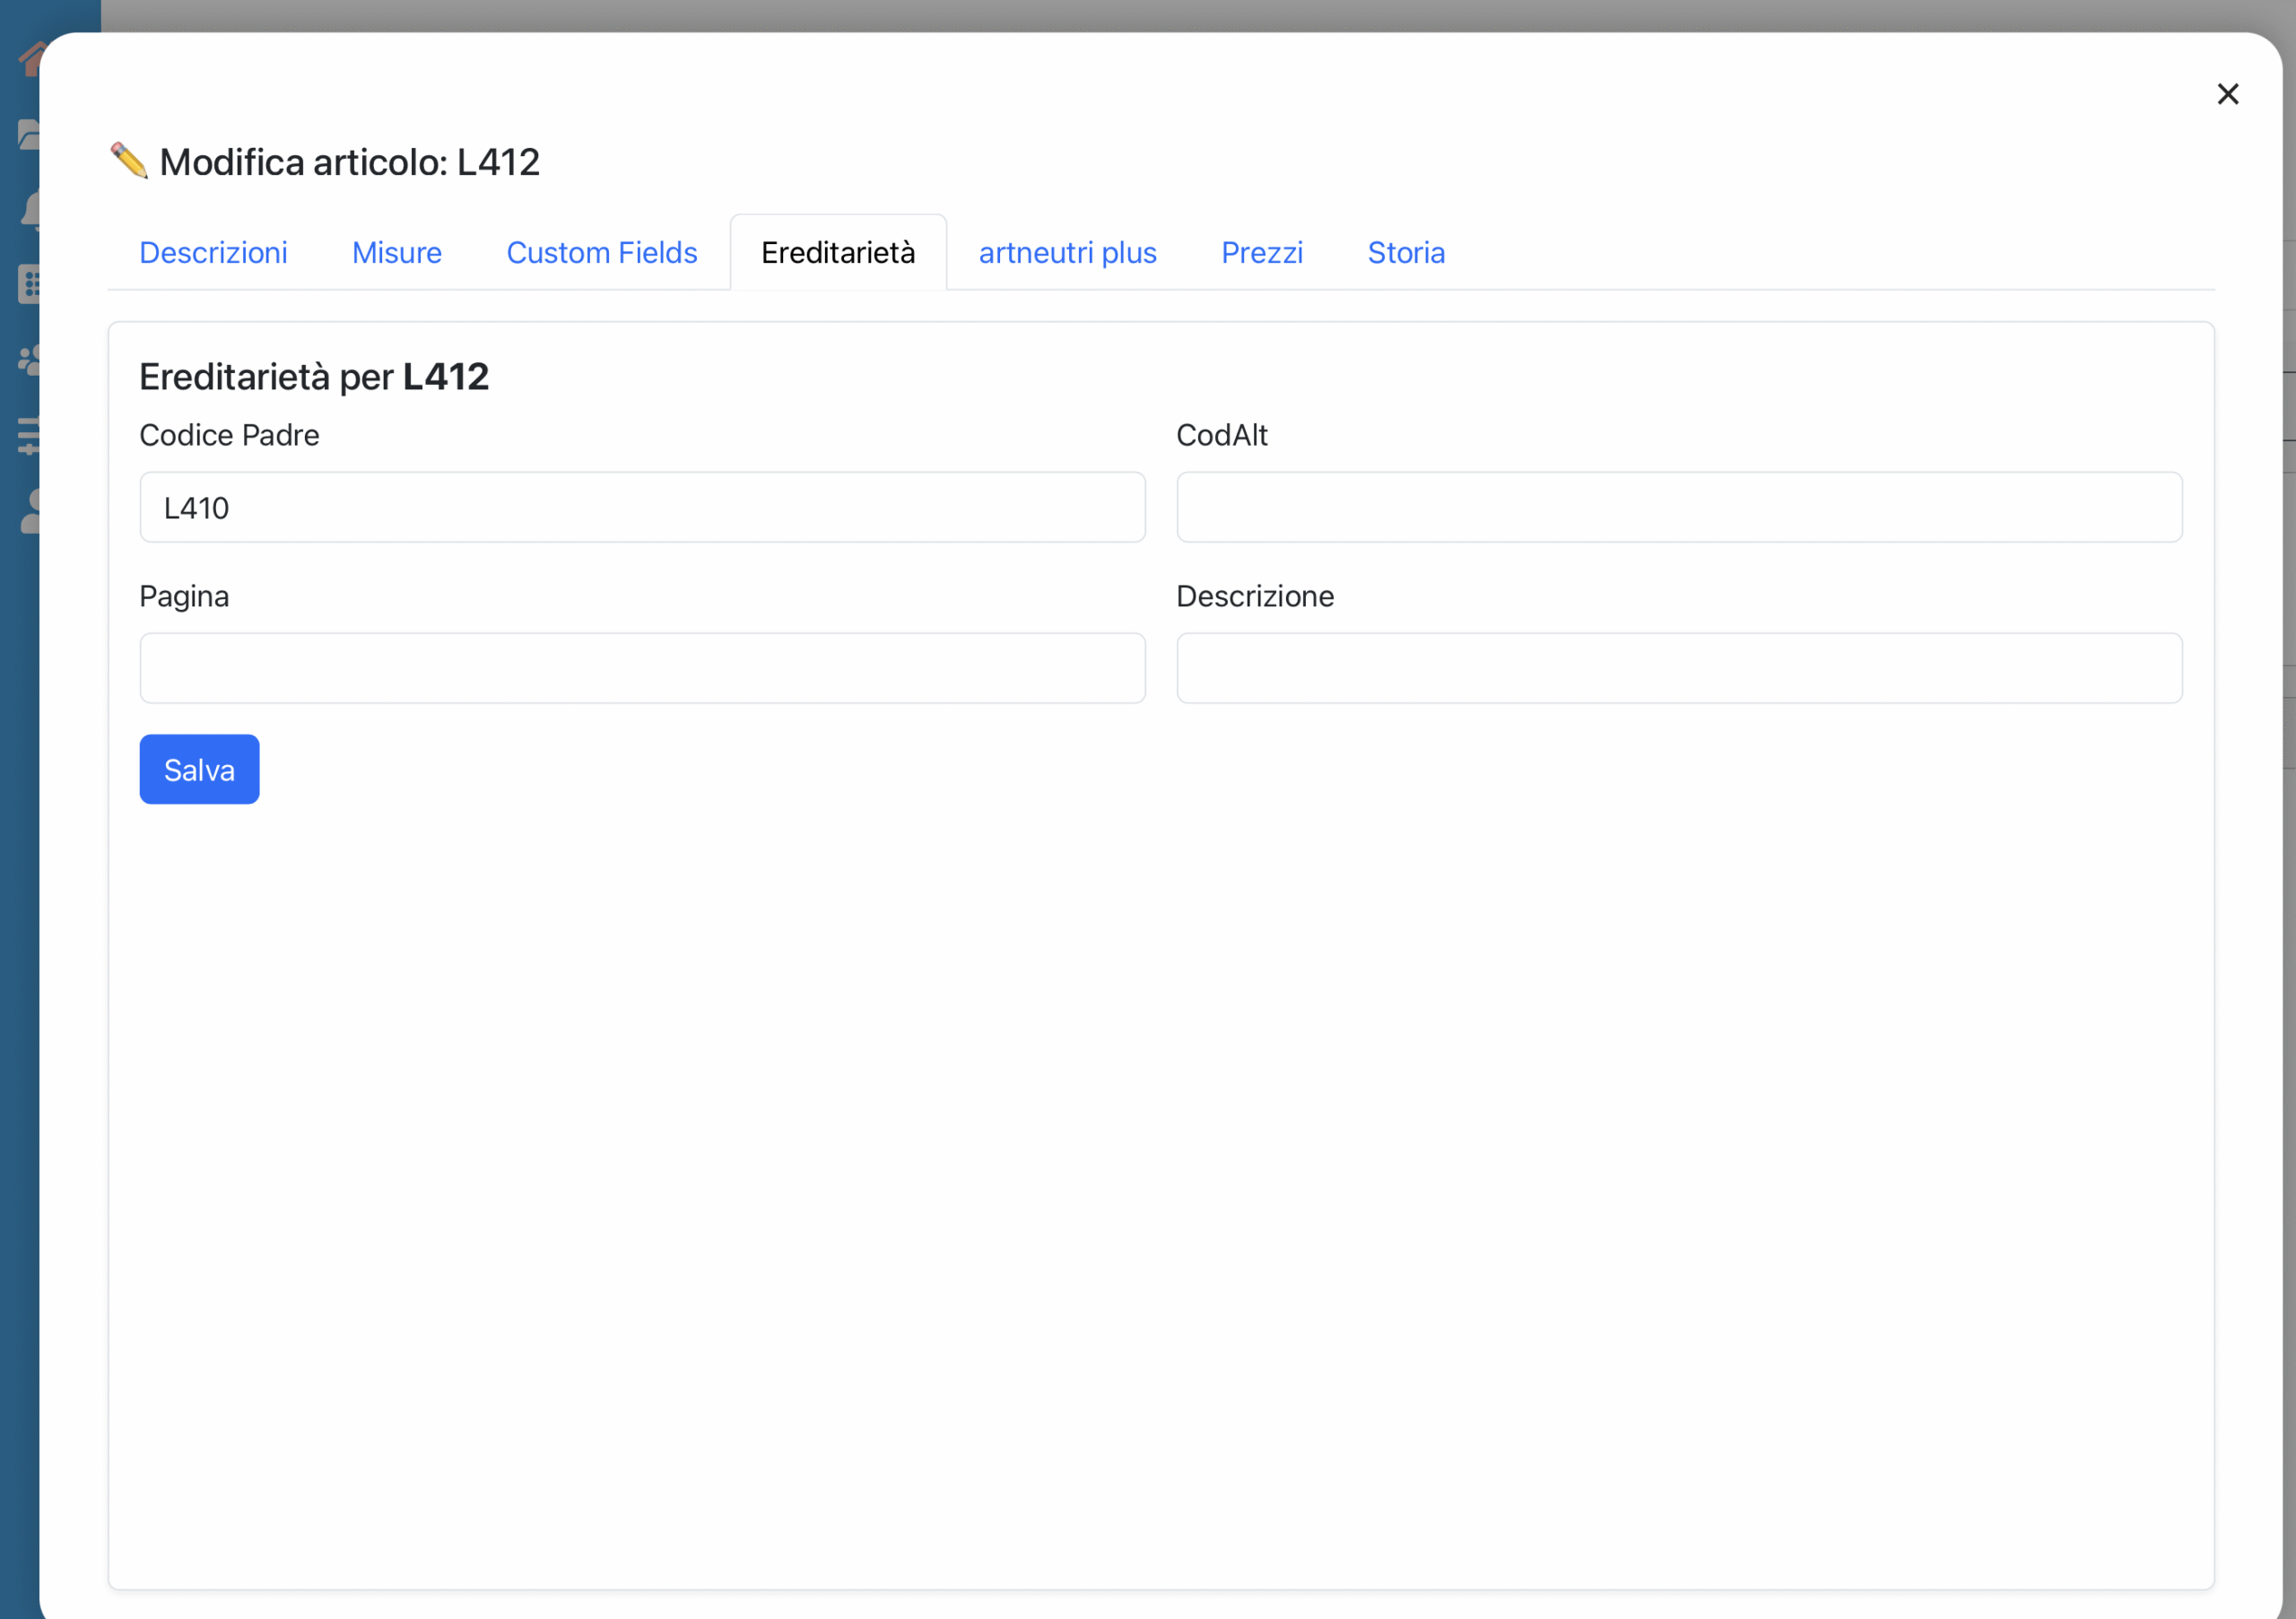Select the Descrizione input field
This screenshot has height=1619, width=2296.
pyautogui.click(x=1678, y=668)
